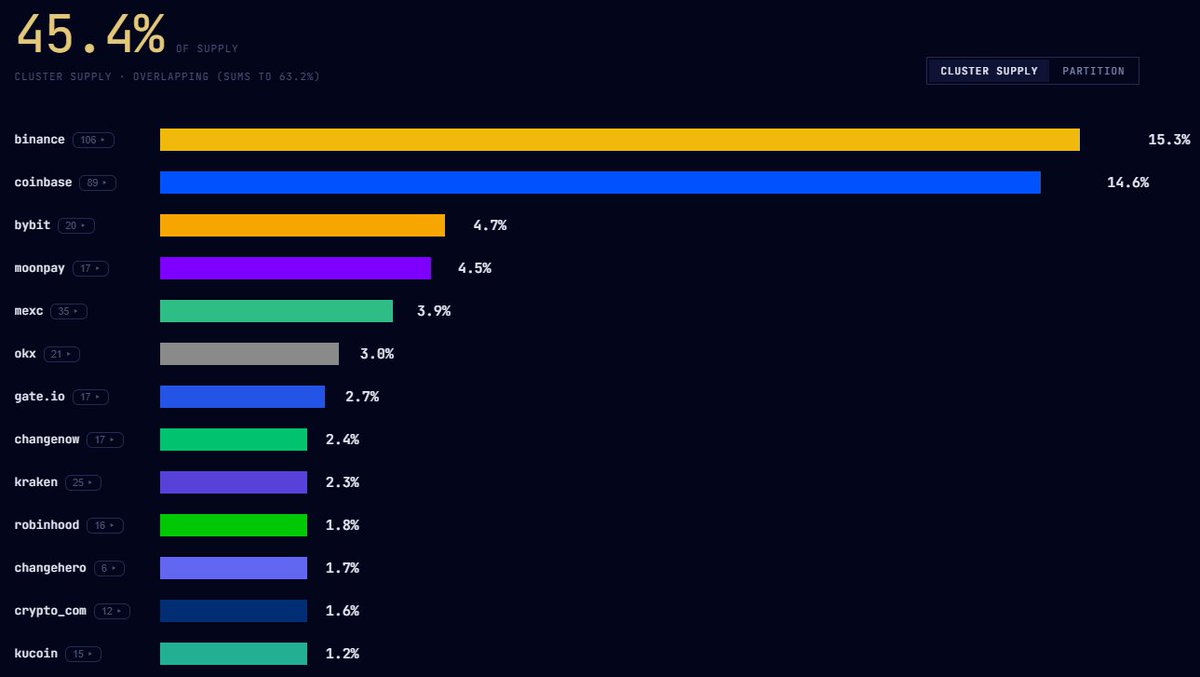The height and width of the screenshot is (677, 1200).
Task: Click the 2.3% value for kraken
Action: click(342, 483)
